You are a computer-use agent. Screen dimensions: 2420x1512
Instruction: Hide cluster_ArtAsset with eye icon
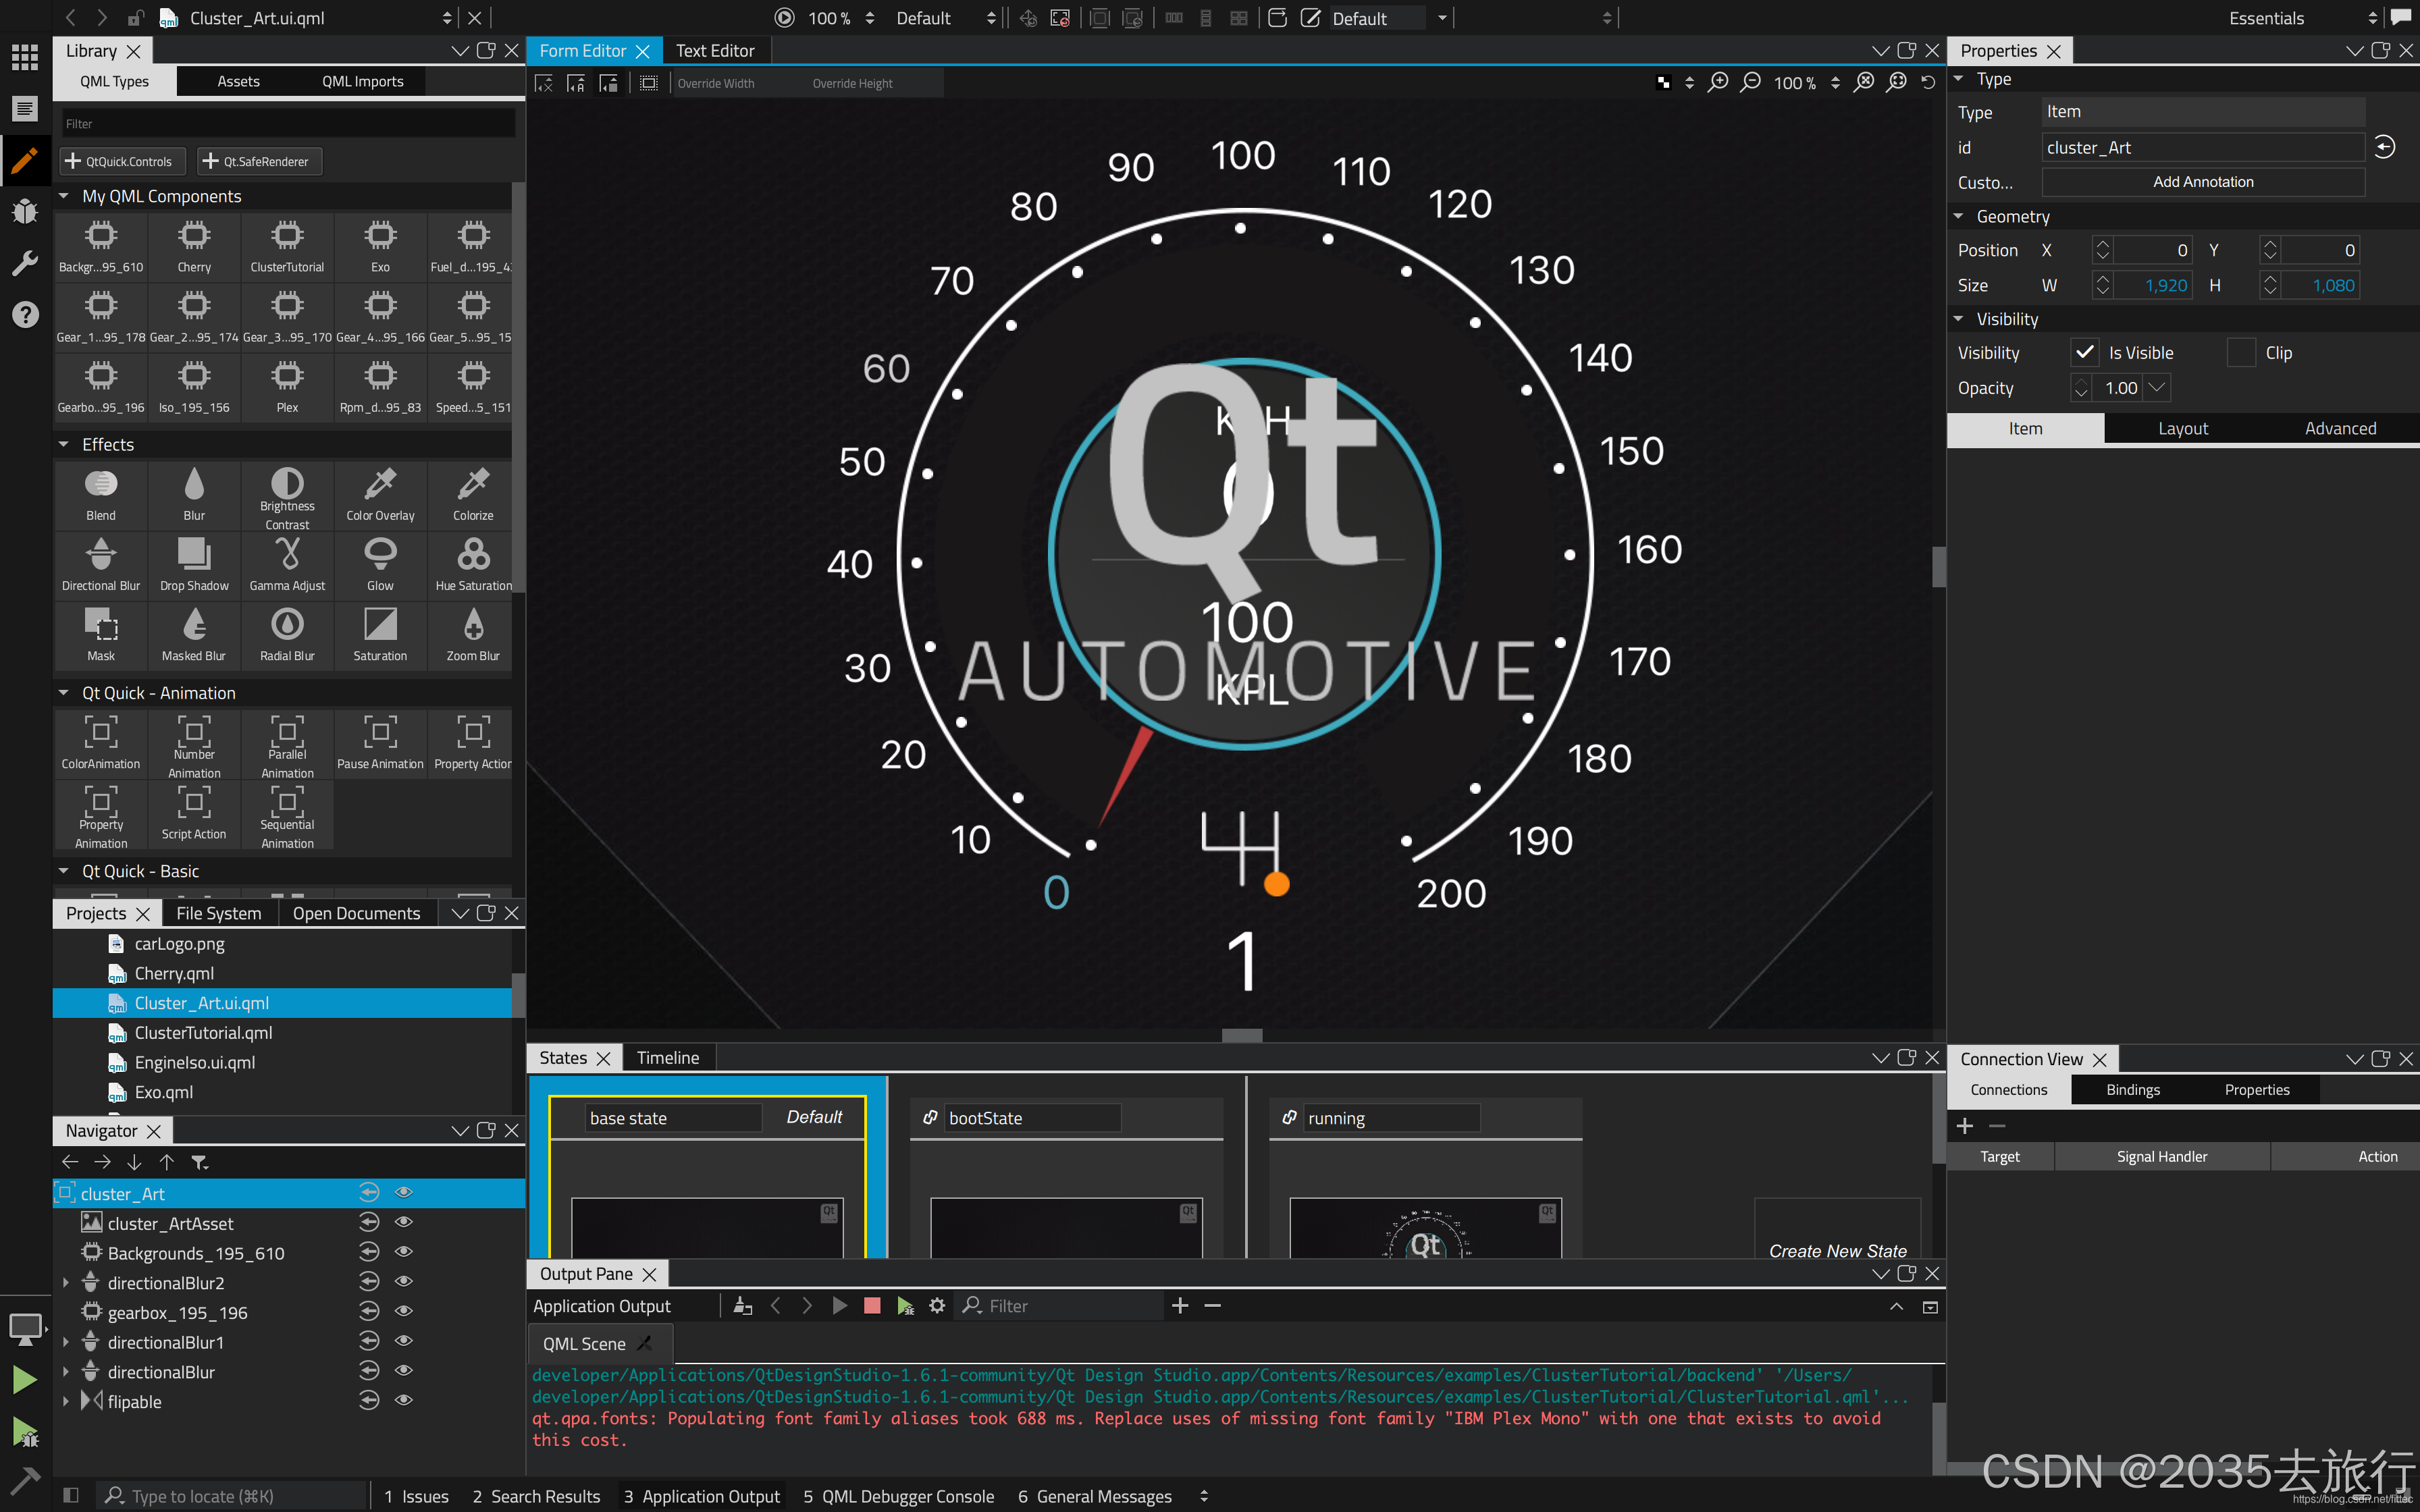pyautogui.click(x=404, y=1222)
